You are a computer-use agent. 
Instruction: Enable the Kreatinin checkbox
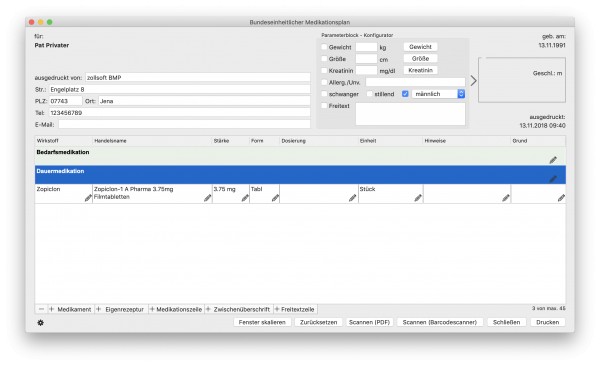point(324,70)
